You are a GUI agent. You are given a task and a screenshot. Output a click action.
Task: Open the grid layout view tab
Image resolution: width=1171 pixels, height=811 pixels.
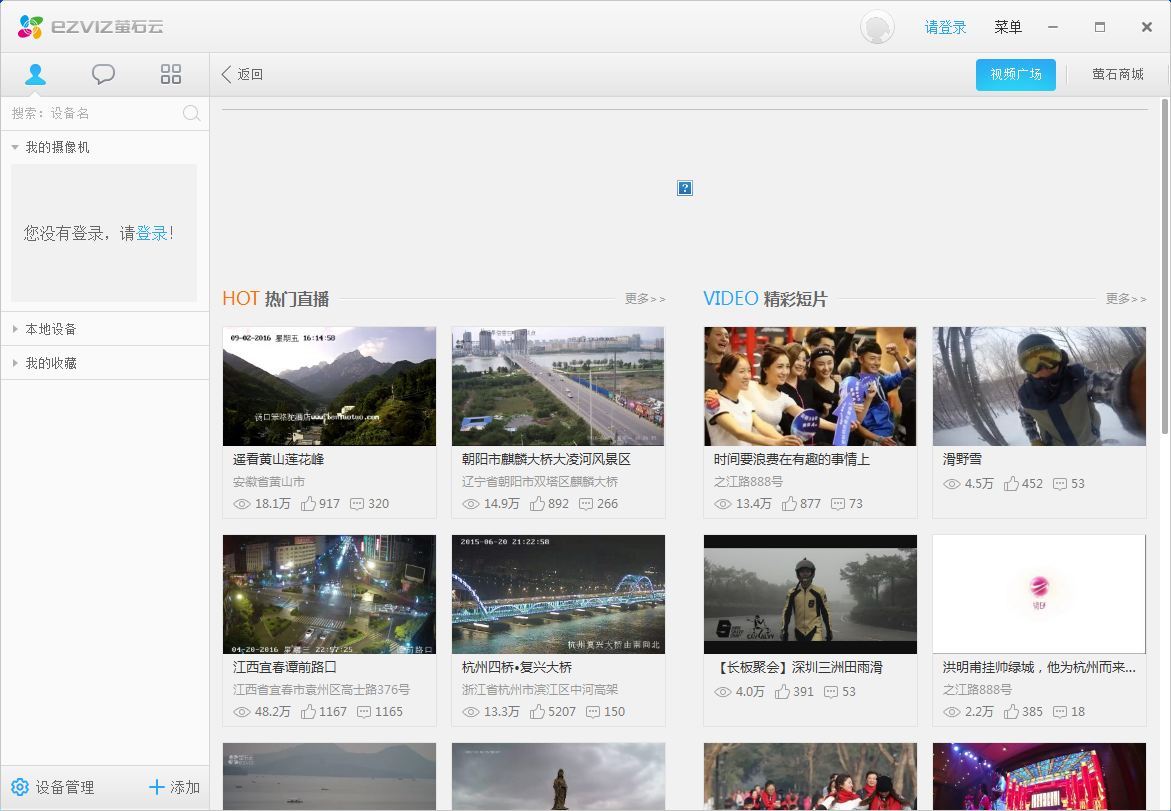[x=171, y=74]
